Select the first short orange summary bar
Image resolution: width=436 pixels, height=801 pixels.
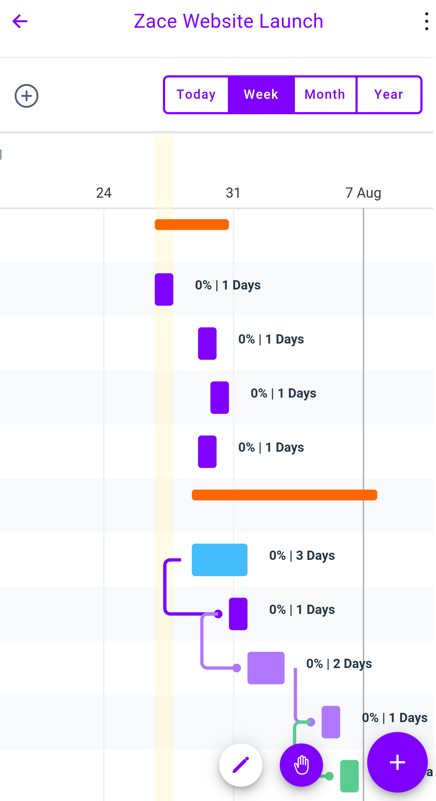pyautogui.click(x=192, y=224)
